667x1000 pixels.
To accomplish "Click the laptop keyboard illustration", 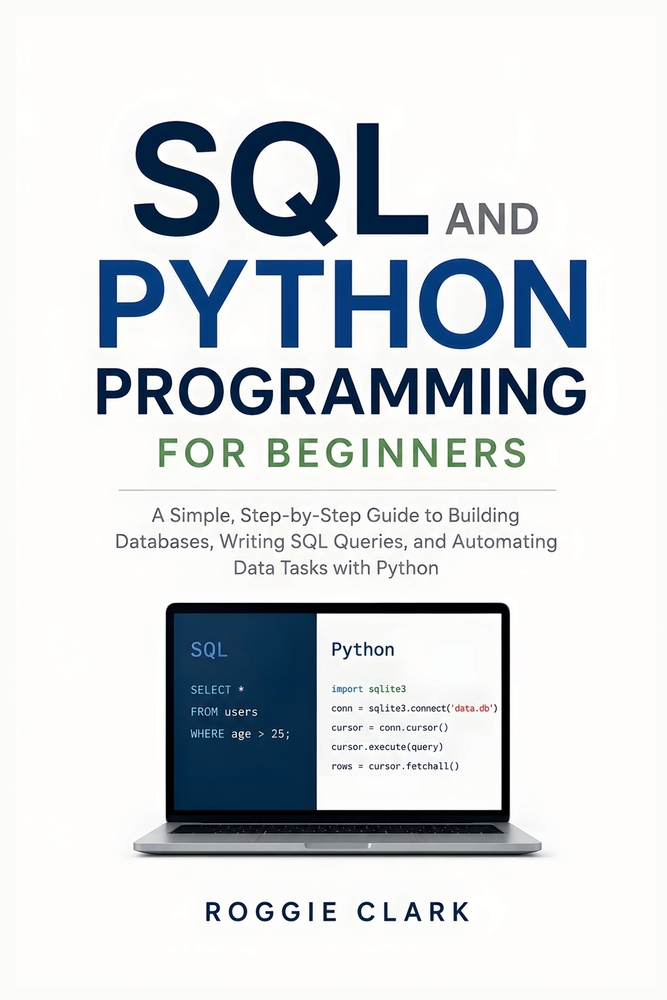I will click(337, 829).
